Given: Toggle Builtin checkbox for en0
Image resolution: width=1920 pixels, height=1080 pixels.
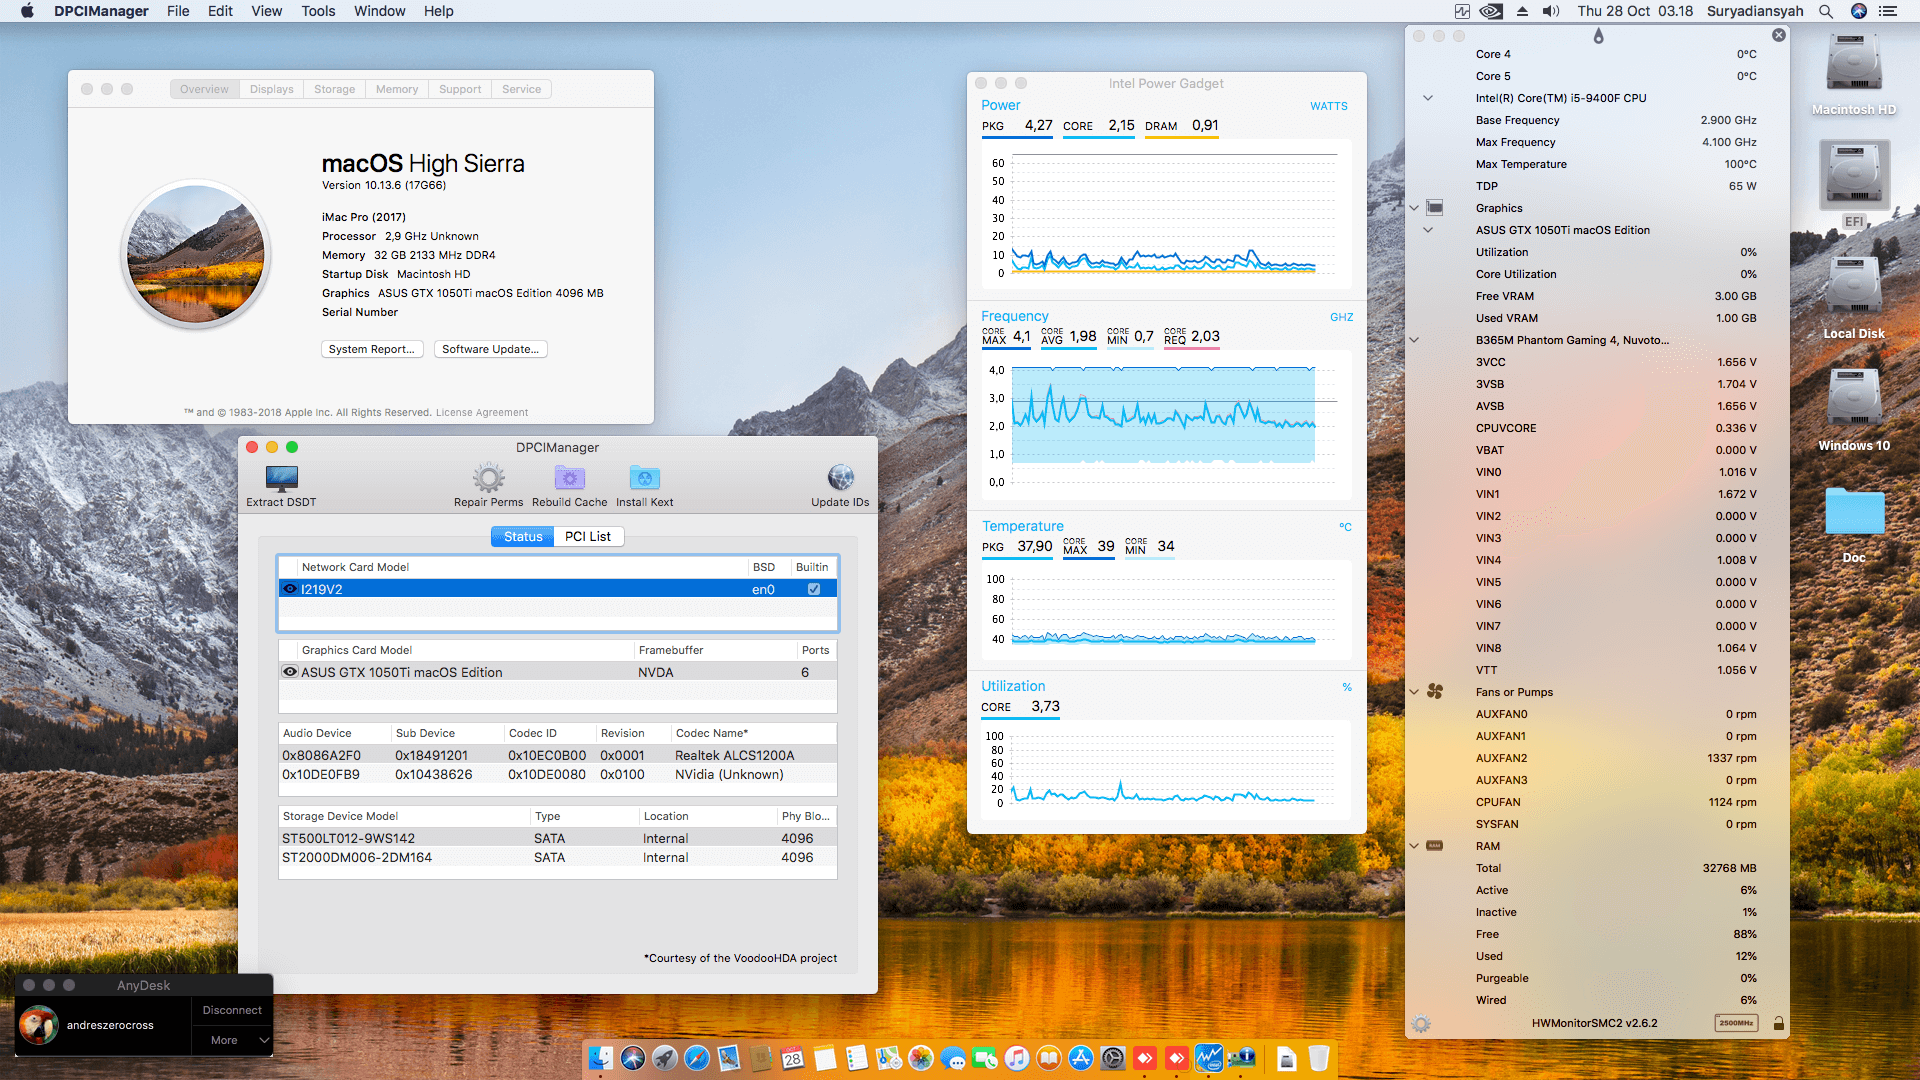Looking at the screenshot, I should [x=814, y=589].
